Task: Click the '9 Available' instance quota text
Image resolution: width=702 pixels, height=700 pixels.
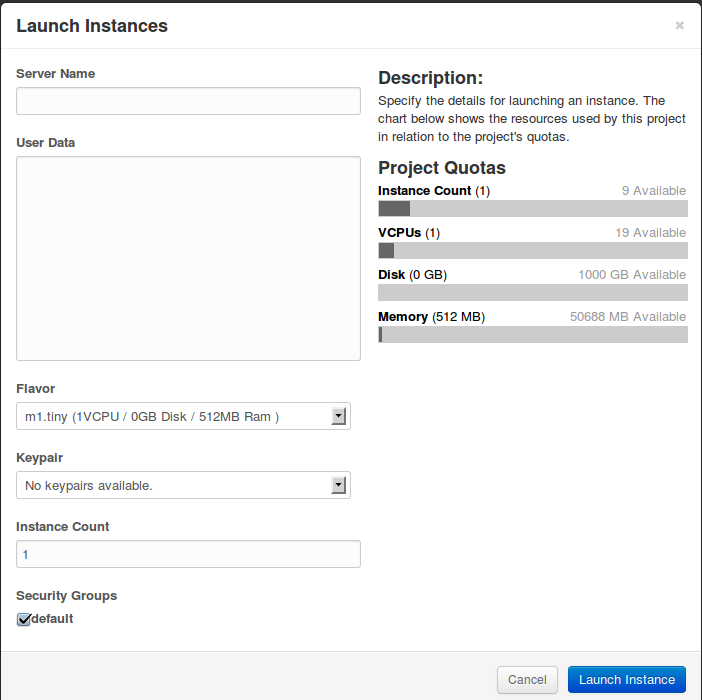Action: click(x=653, y=190)
